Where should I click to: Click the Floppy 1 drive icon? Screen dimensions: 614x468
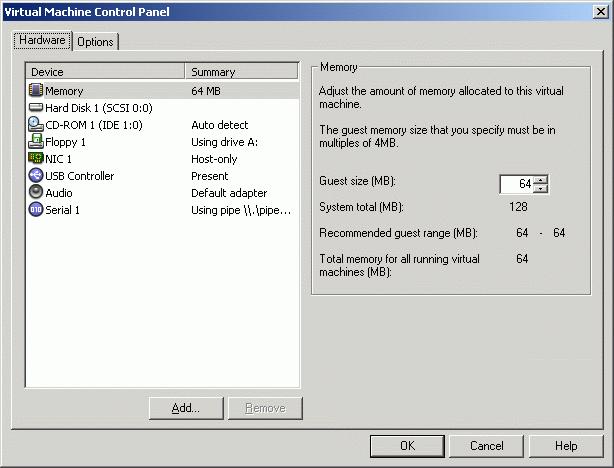pos(36,141)
